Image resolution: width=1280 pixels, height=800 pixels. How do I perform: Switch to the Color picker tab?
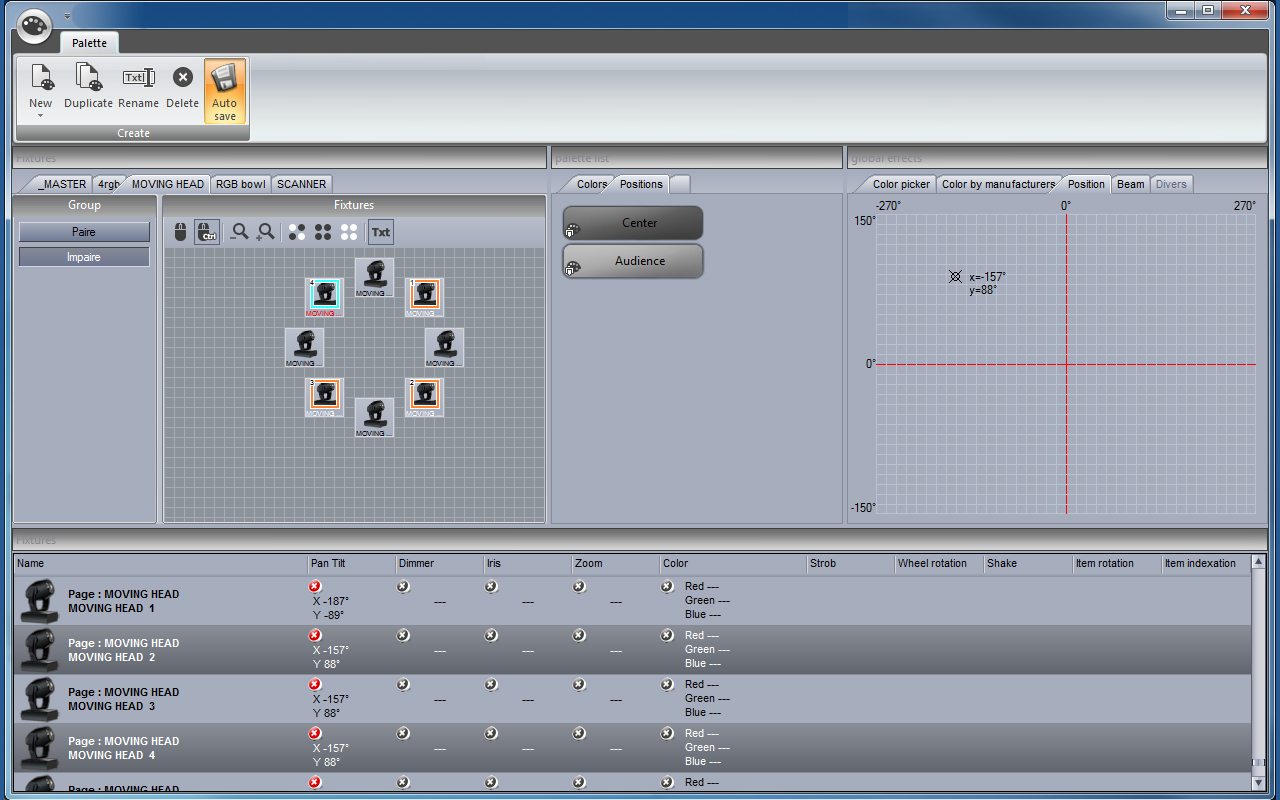pyautogui.click(x=900, y=184)
